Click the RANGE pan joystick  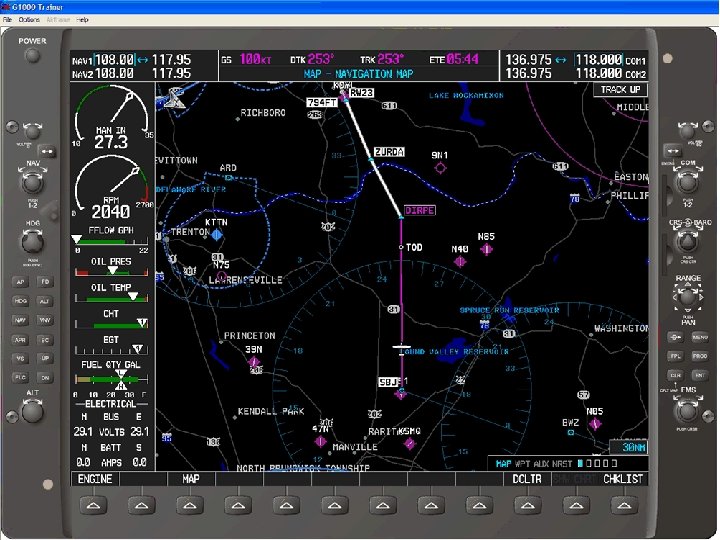(687, 297)
